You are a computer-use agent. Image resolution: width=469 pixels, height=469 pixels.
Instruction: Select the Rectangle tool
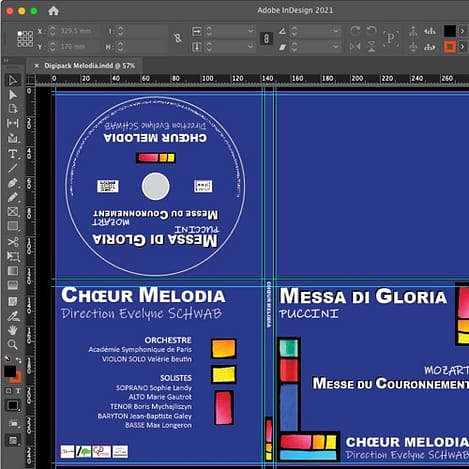(x=13, y=226)
